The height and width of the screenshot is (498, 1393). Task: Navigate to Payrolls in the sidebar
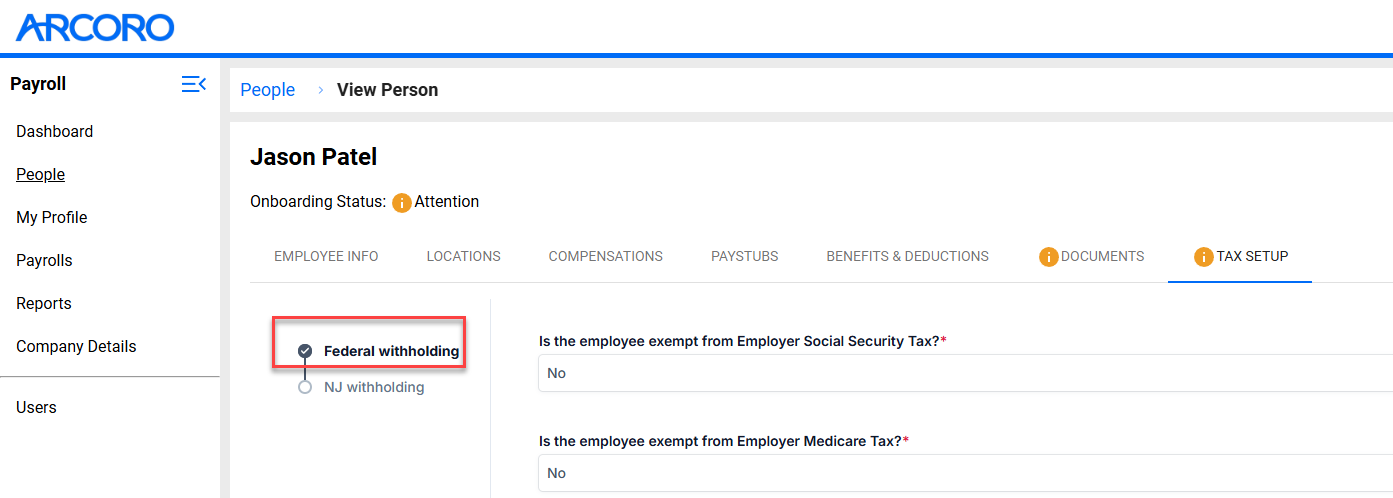point(45,261)
